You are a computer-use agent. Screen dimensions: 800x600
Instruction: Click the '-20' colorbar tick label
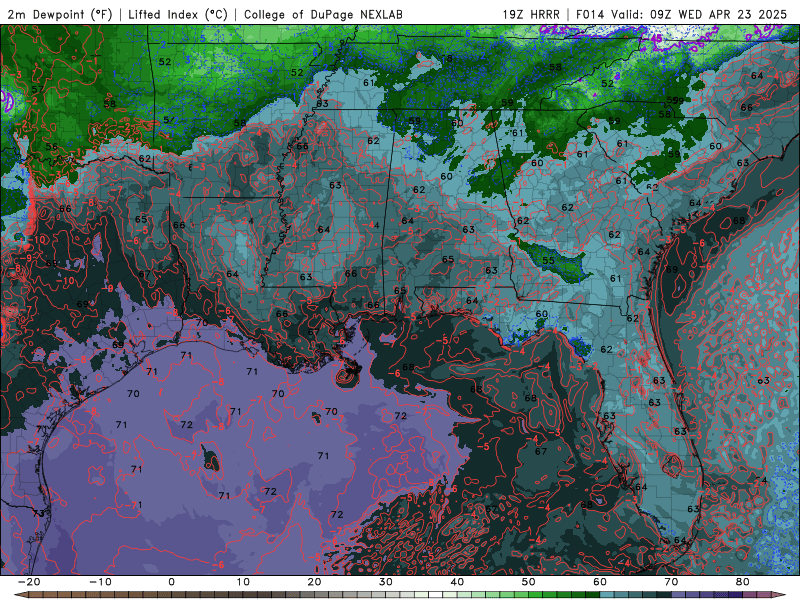pos(29,582)
